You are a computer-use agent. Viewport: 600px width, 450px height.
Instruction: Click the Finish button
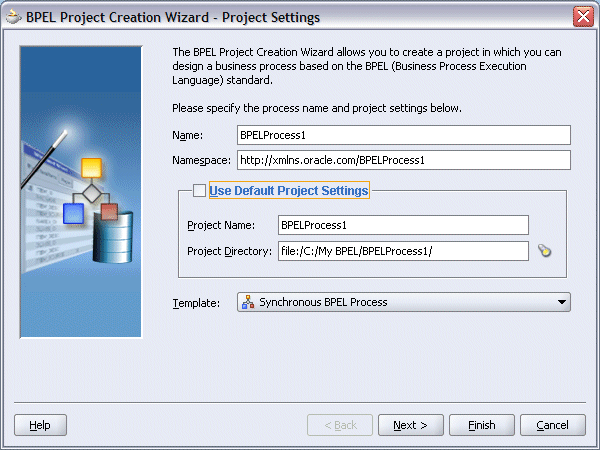pyautogui.click(x=481, y=425)
